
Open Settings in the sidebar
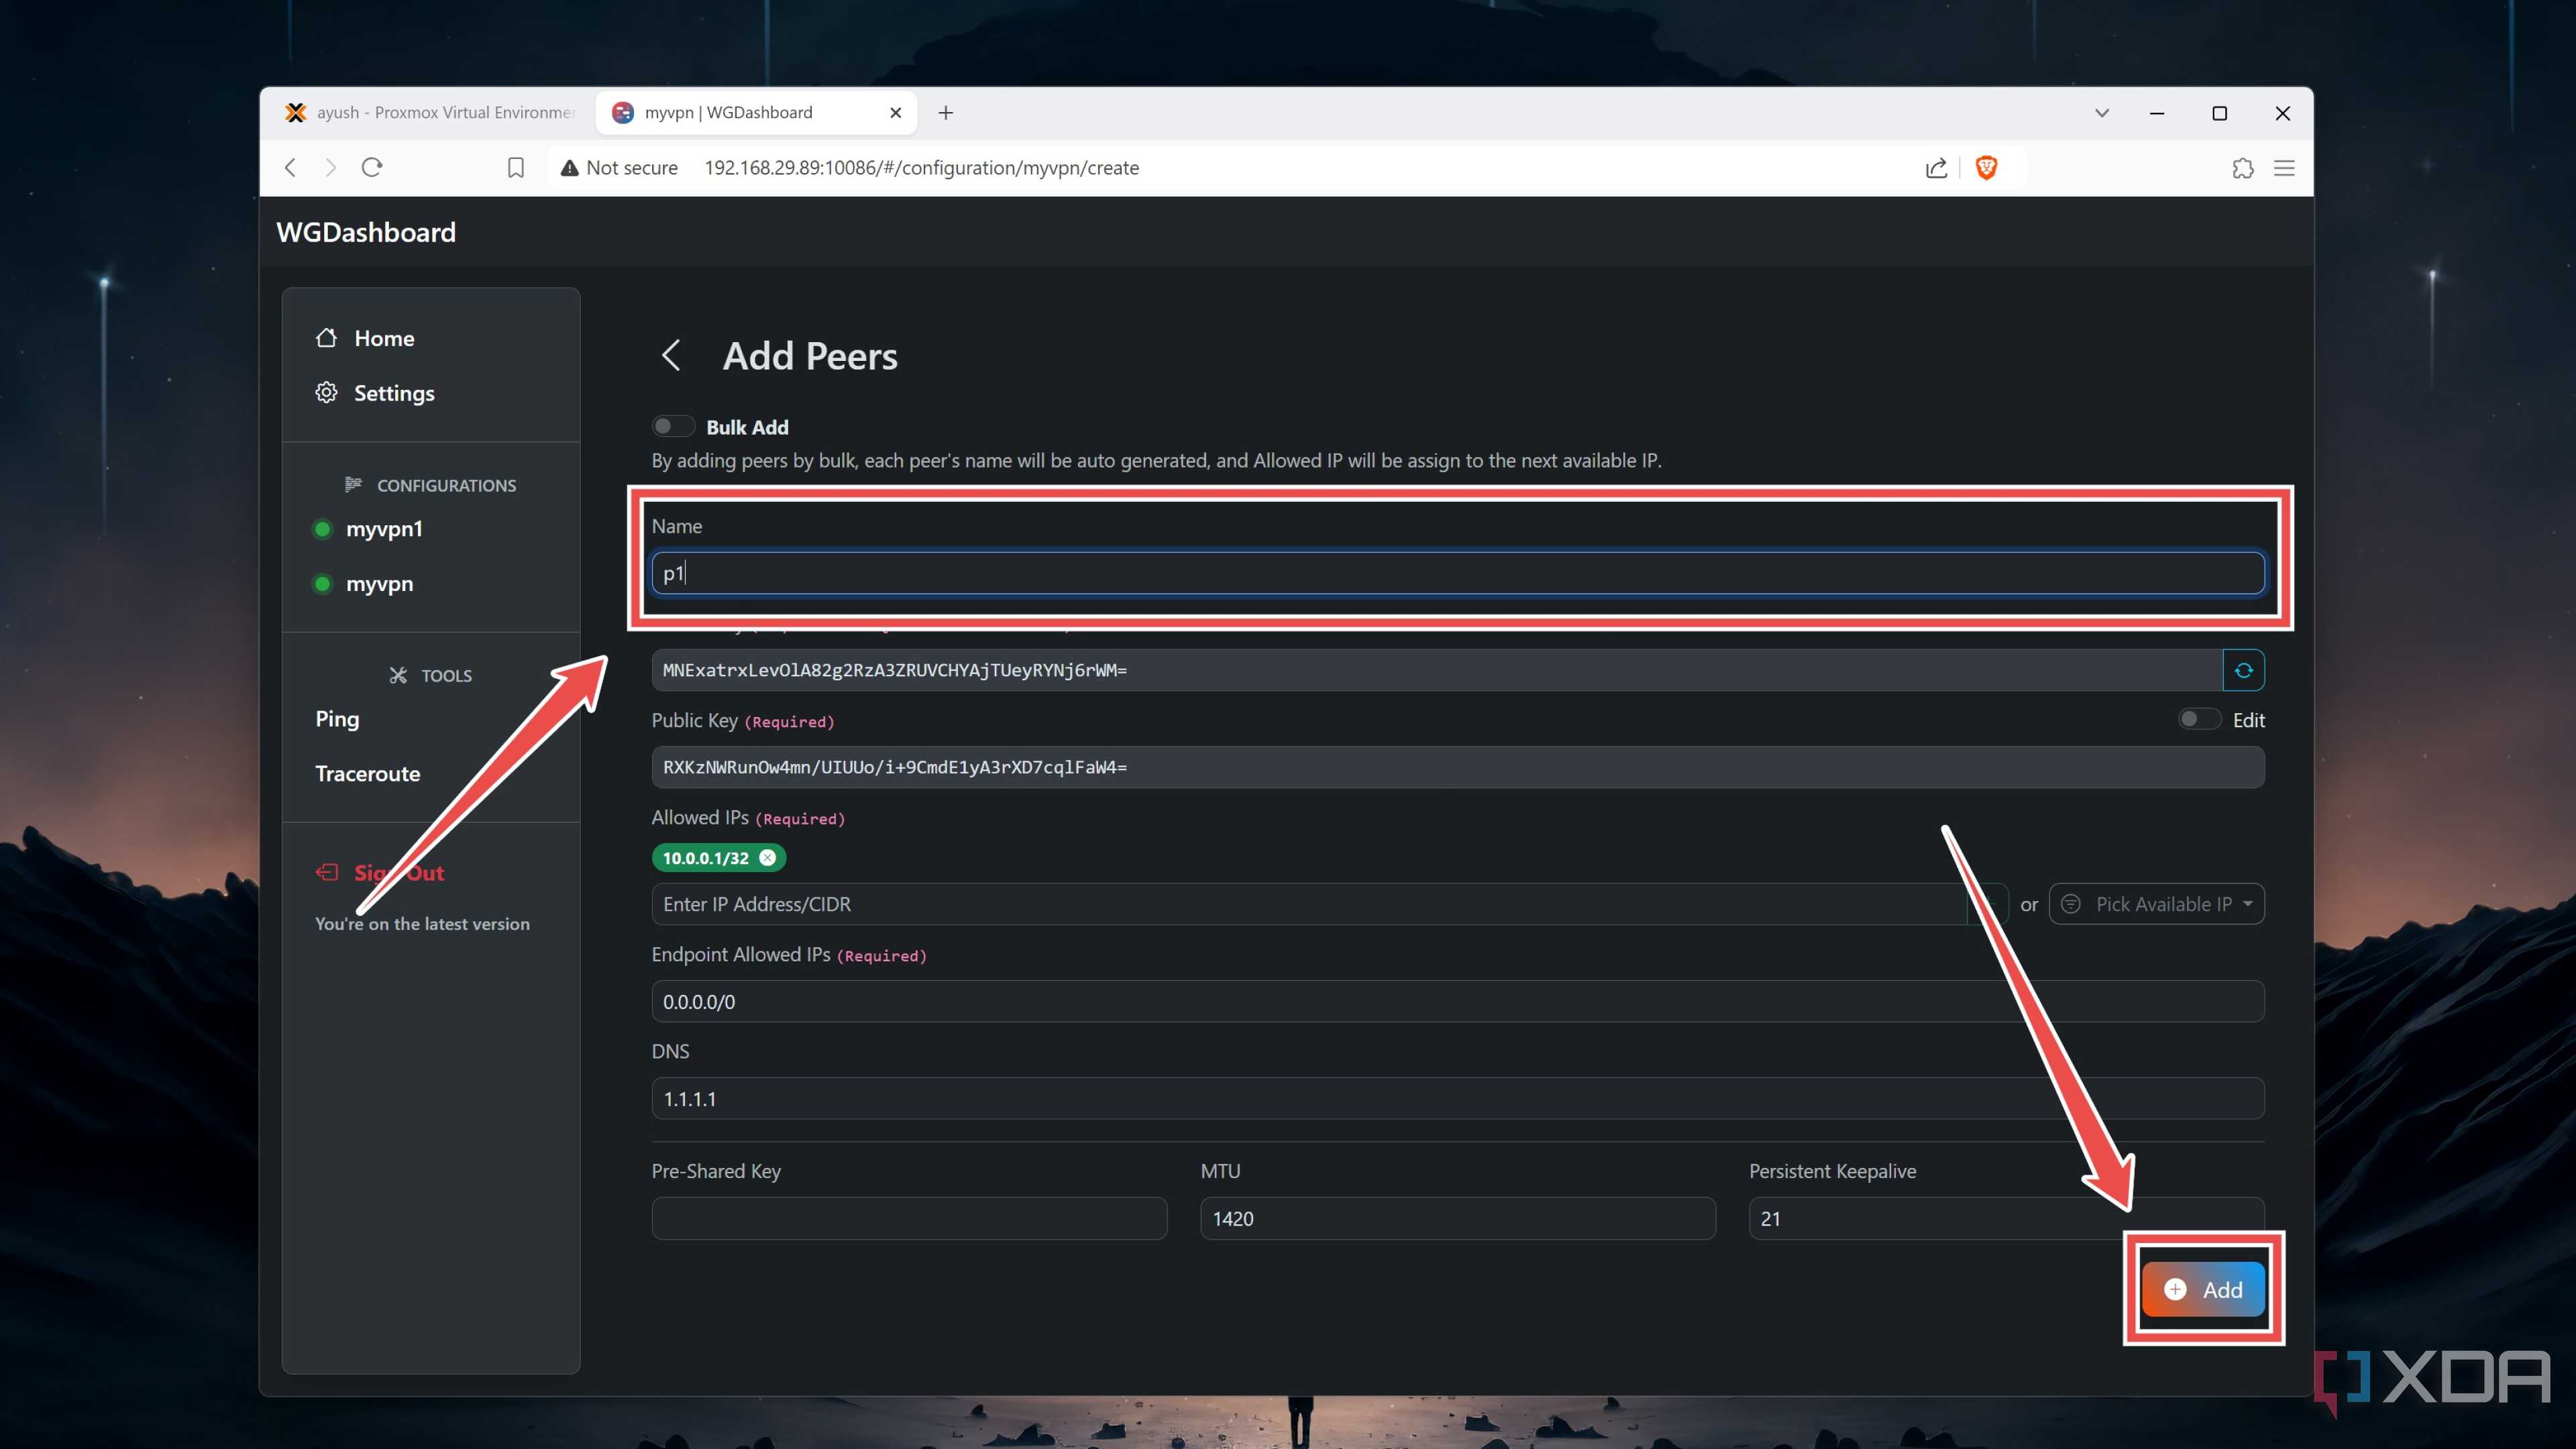point(394,393)
